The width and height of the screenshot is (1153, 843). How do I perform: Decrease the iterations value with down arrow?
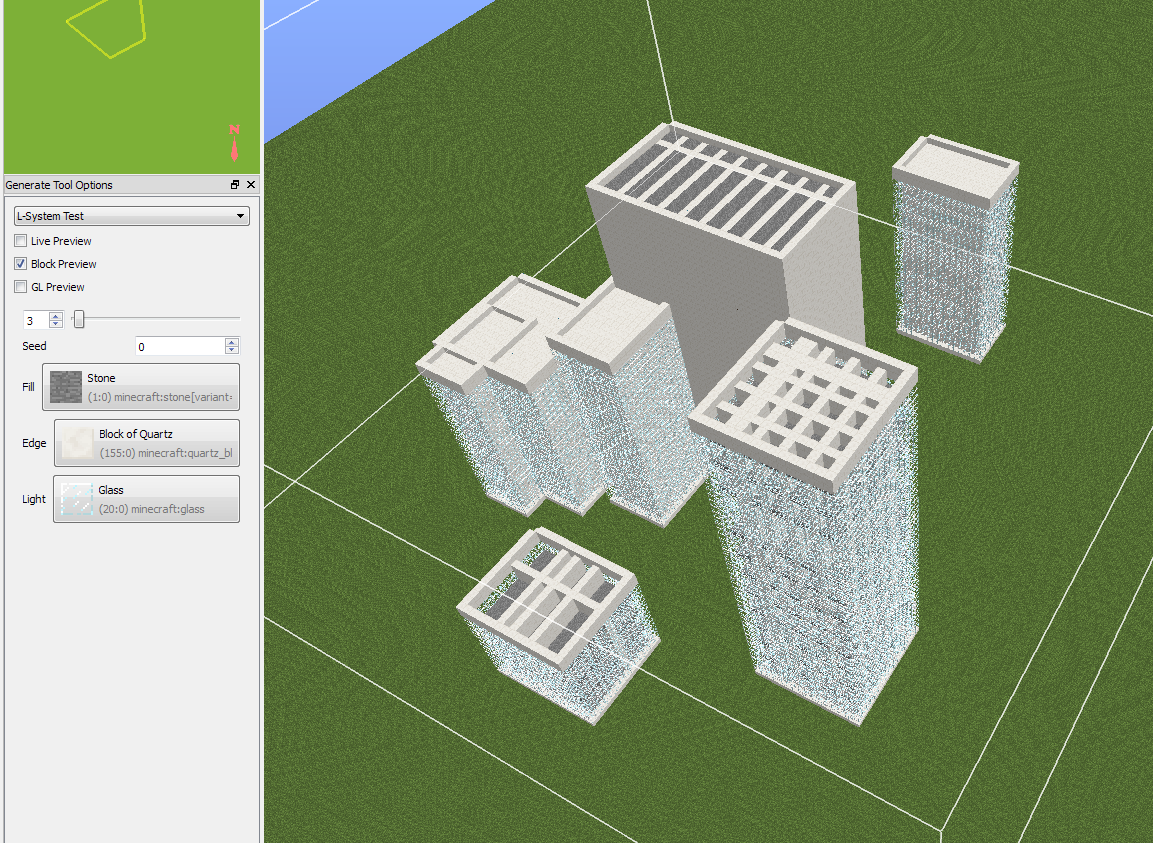(56, 324)
